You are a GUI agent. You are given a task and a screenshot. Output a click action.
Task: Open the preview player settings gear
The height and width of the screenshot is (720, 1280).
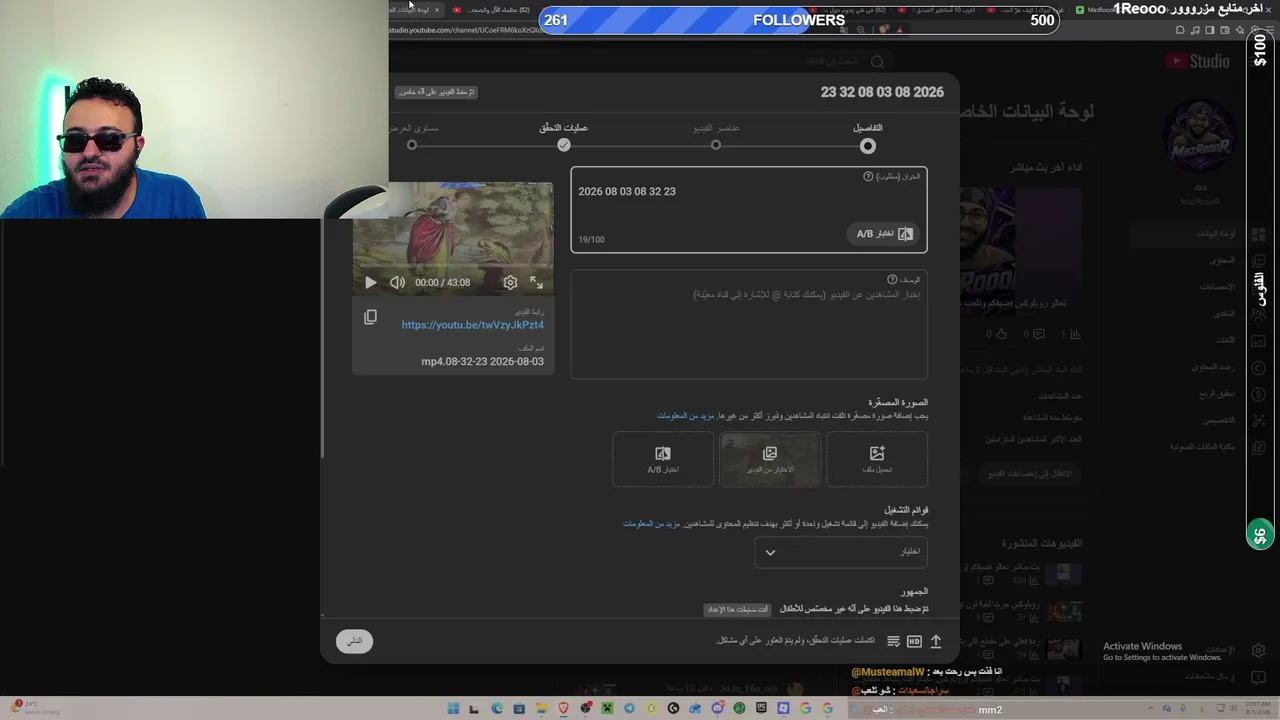(x=510, y=283)
